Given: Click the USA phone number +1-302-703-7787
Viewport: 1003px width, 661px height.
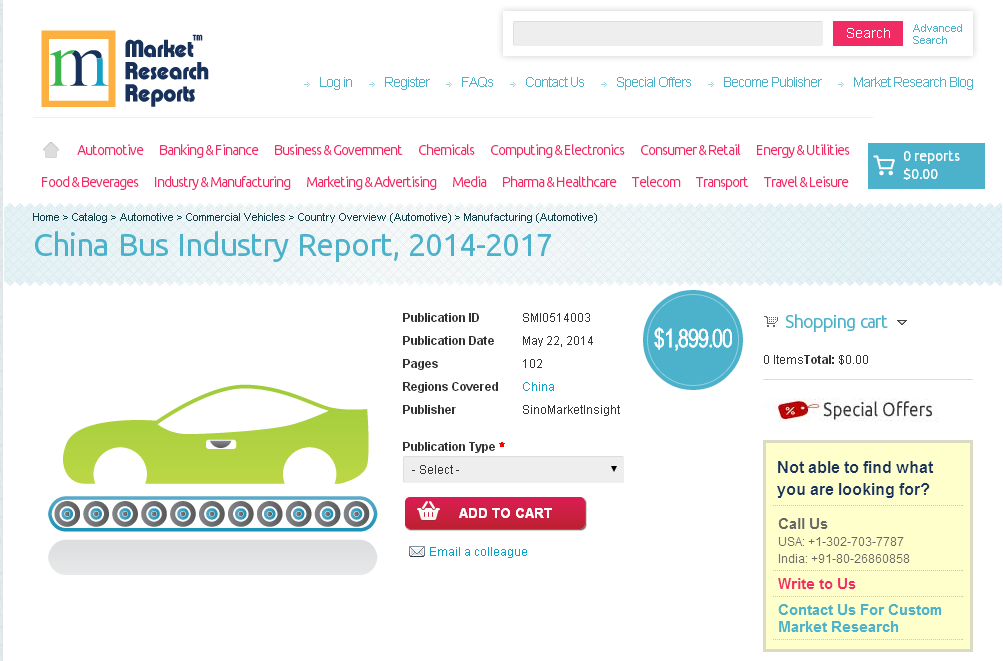Looking at the screenshot, I should pyautogui.click(x=856, y=541).
